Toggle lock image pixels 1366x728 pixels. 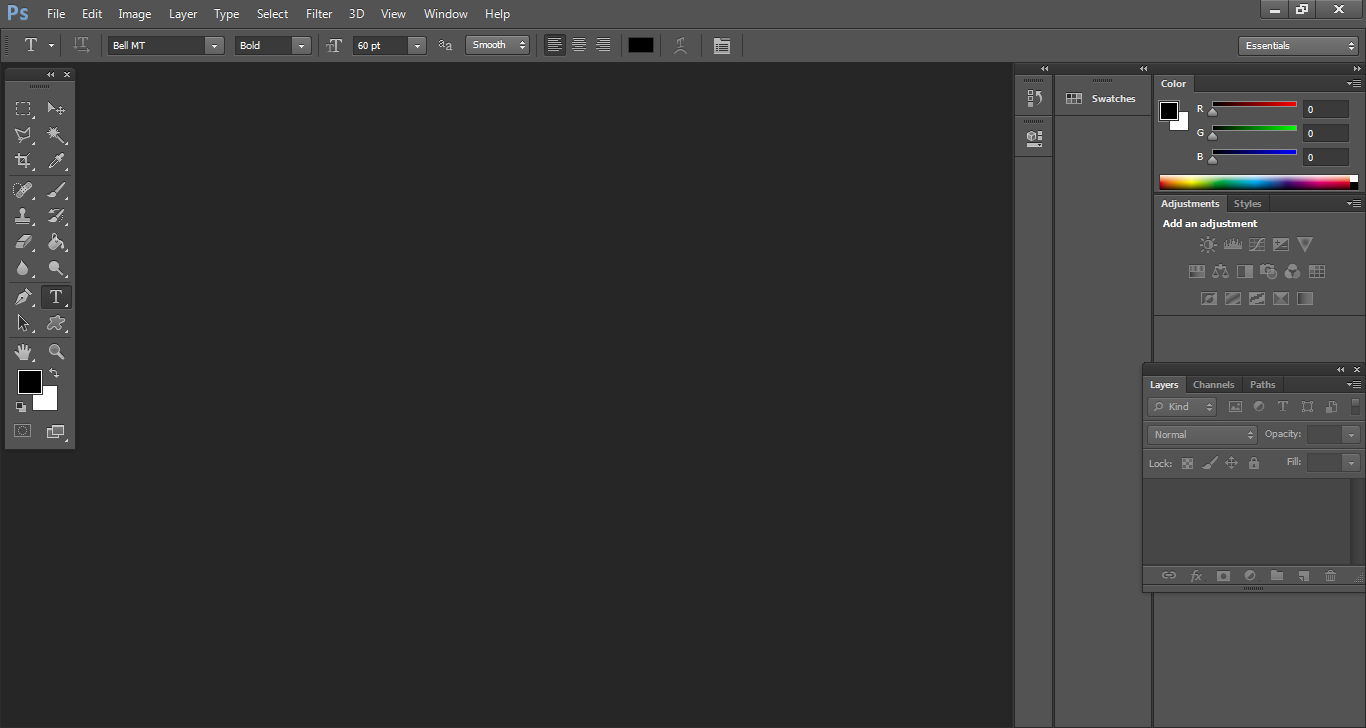tap(1209, 463)
